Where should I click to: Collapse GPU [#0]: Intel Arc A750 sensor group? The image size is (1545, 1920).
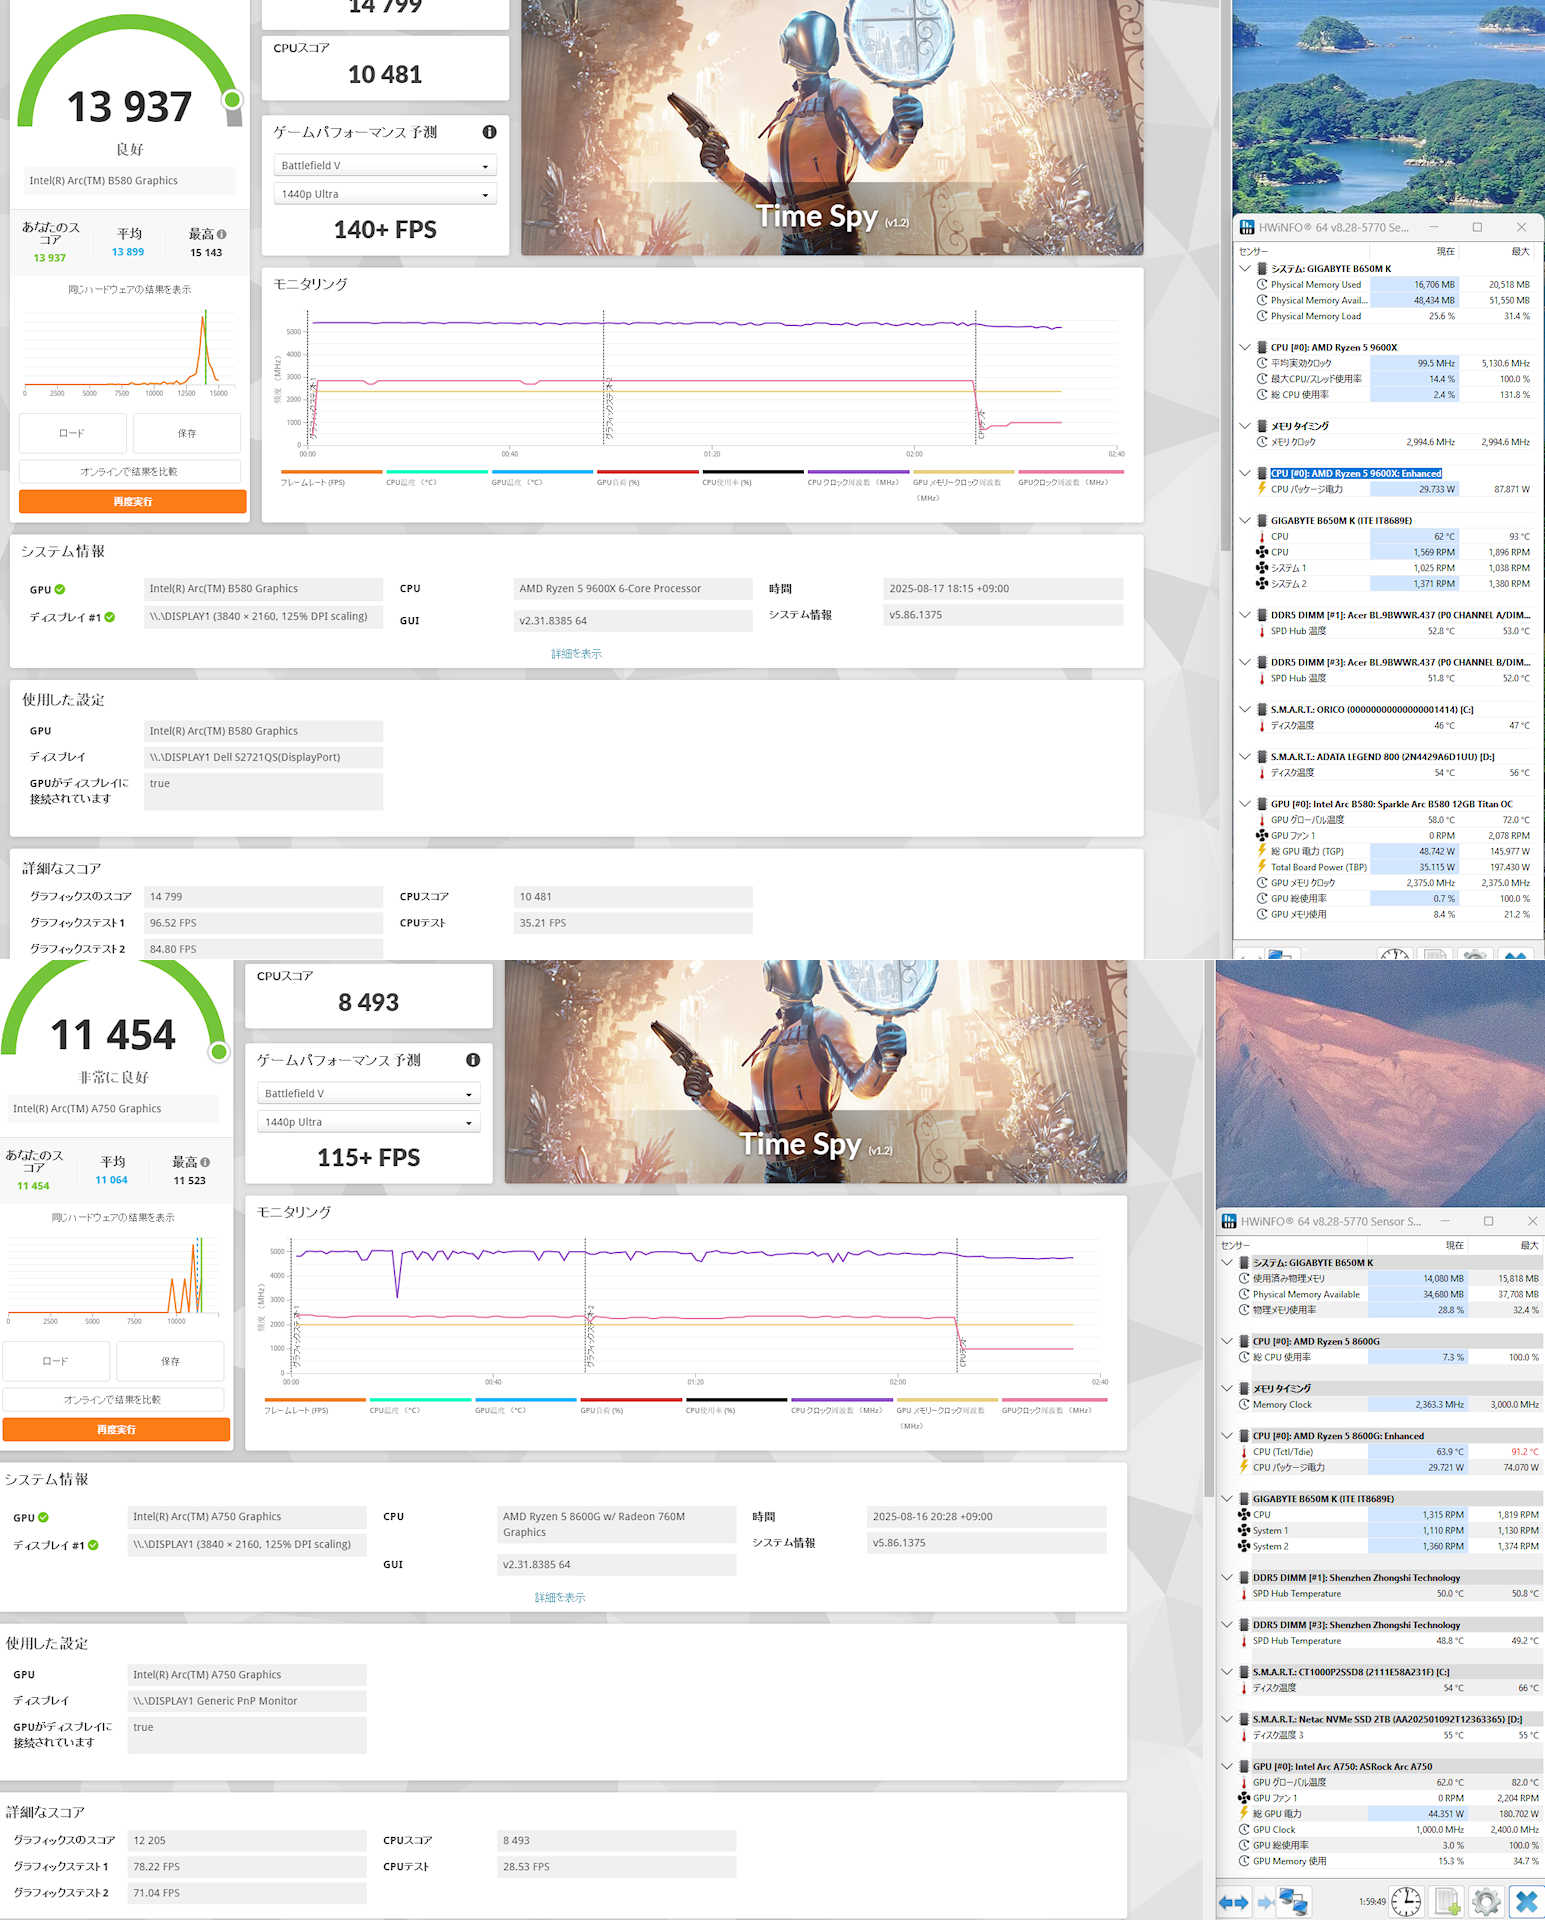(1227, 1766)
